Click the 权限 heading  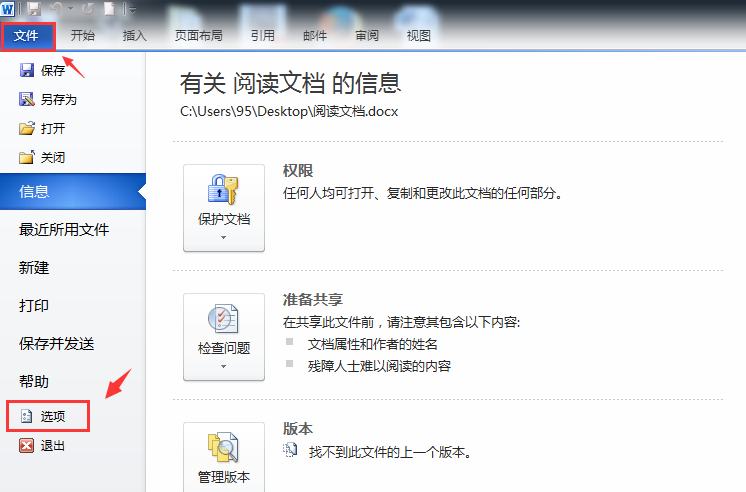[x=298, y=171]
